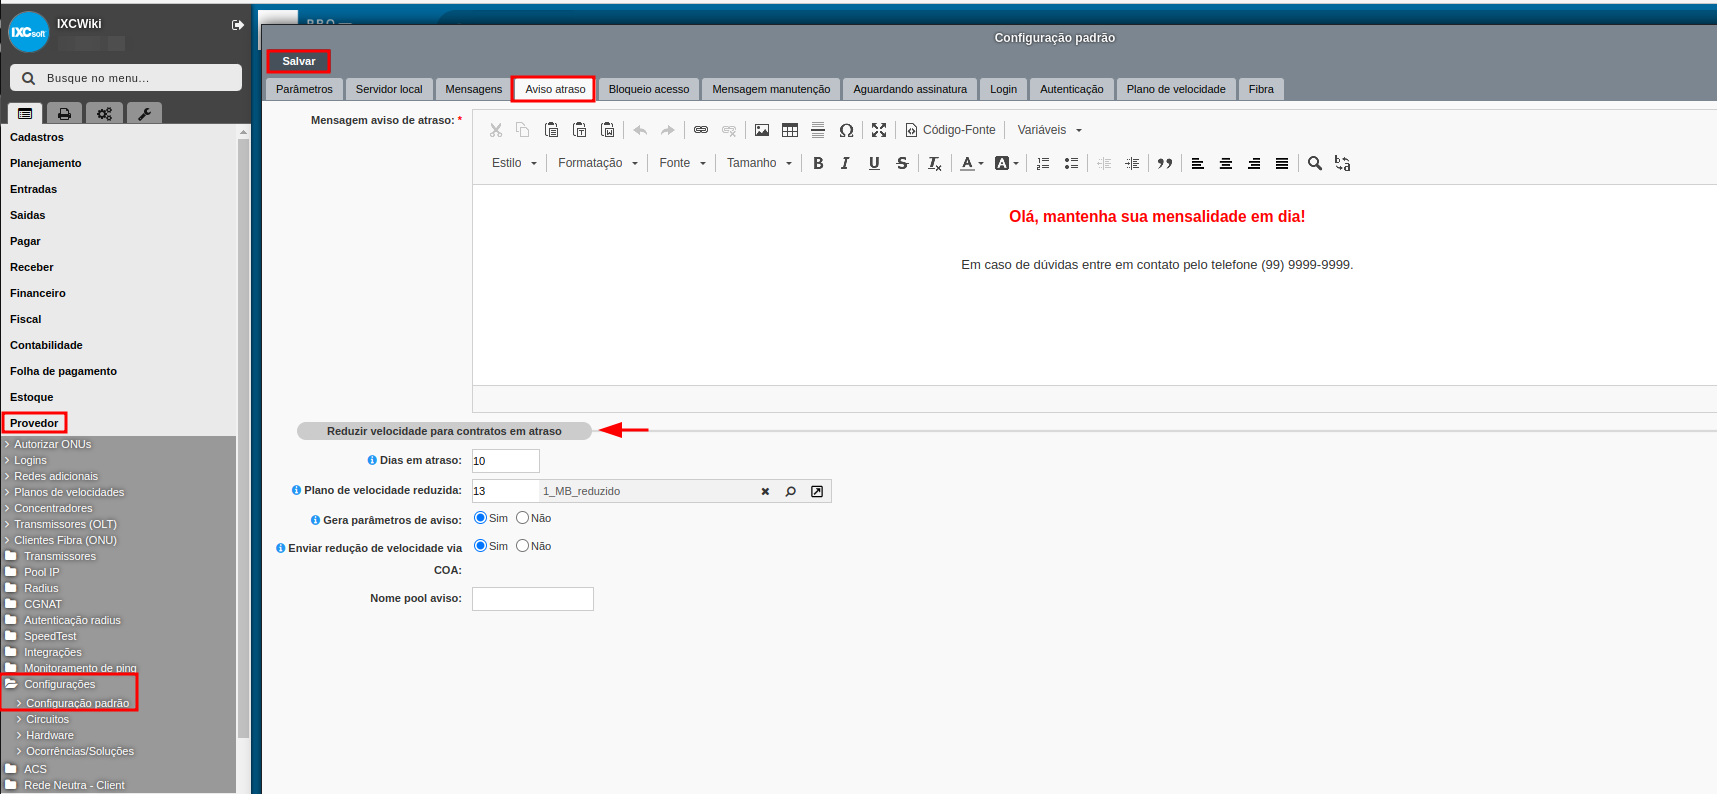Click Paste from Word icon
This screenshot has width=1717, height=794.
tap(607, 130)
